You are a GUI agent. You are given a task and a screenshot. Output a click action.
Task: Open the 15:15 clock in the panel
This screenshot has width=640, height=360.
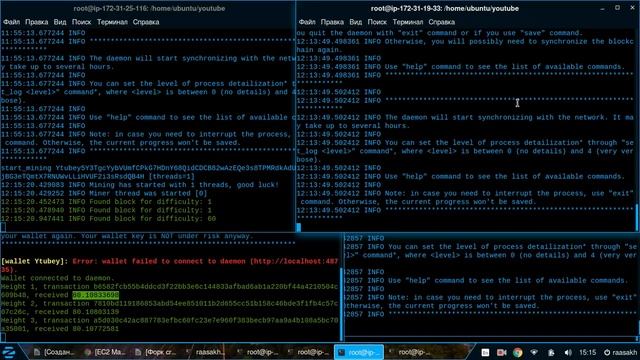(x=588, y=352)
